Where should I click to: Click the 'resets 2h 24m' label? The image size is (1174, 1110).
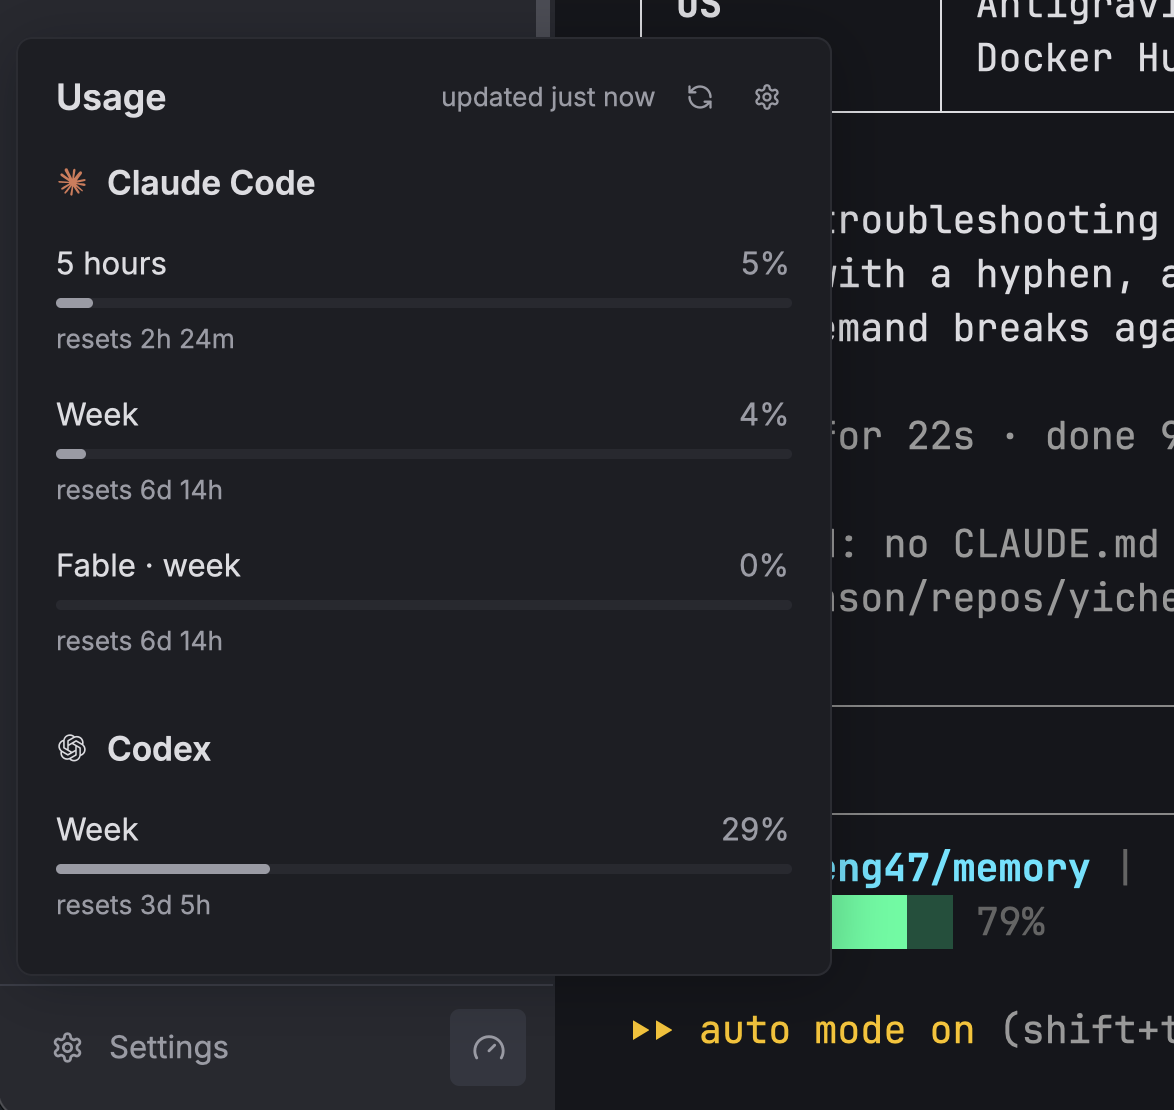145,340
